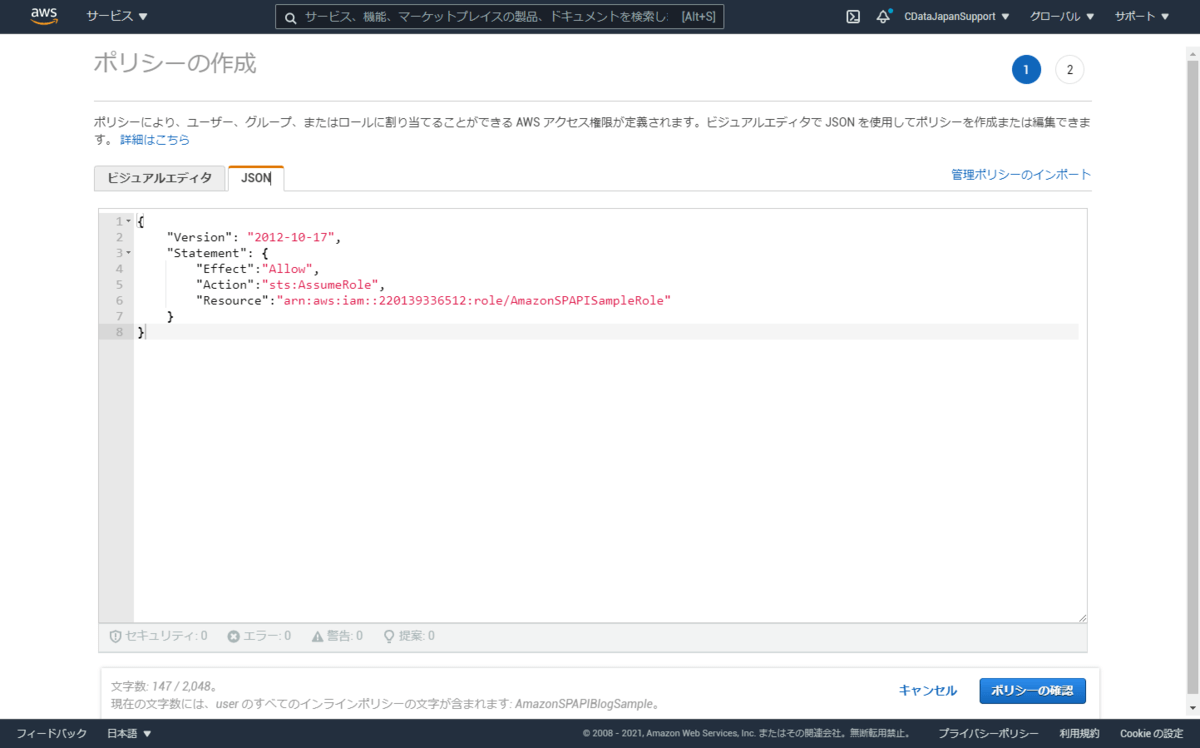
Task: Click line number 7 in gutter
Action: [x=120, y=316]
